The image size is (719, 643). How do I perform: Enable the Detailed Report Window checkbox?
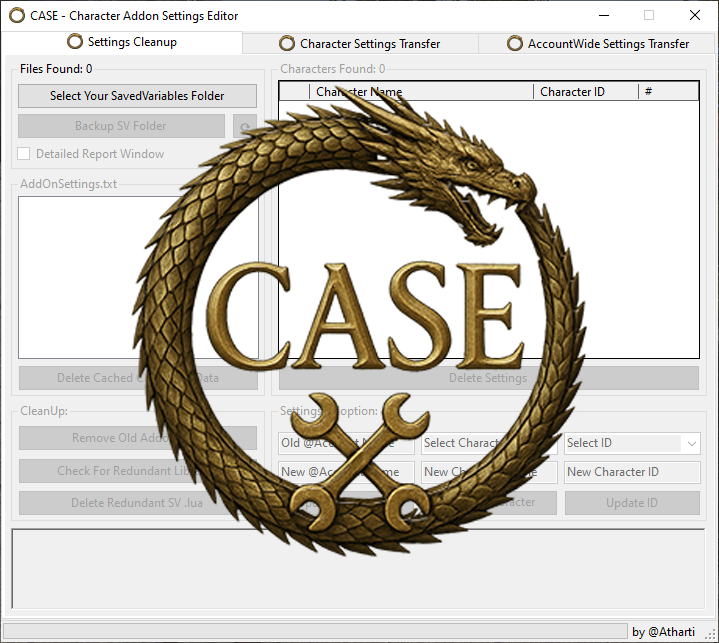coord(24,154)
